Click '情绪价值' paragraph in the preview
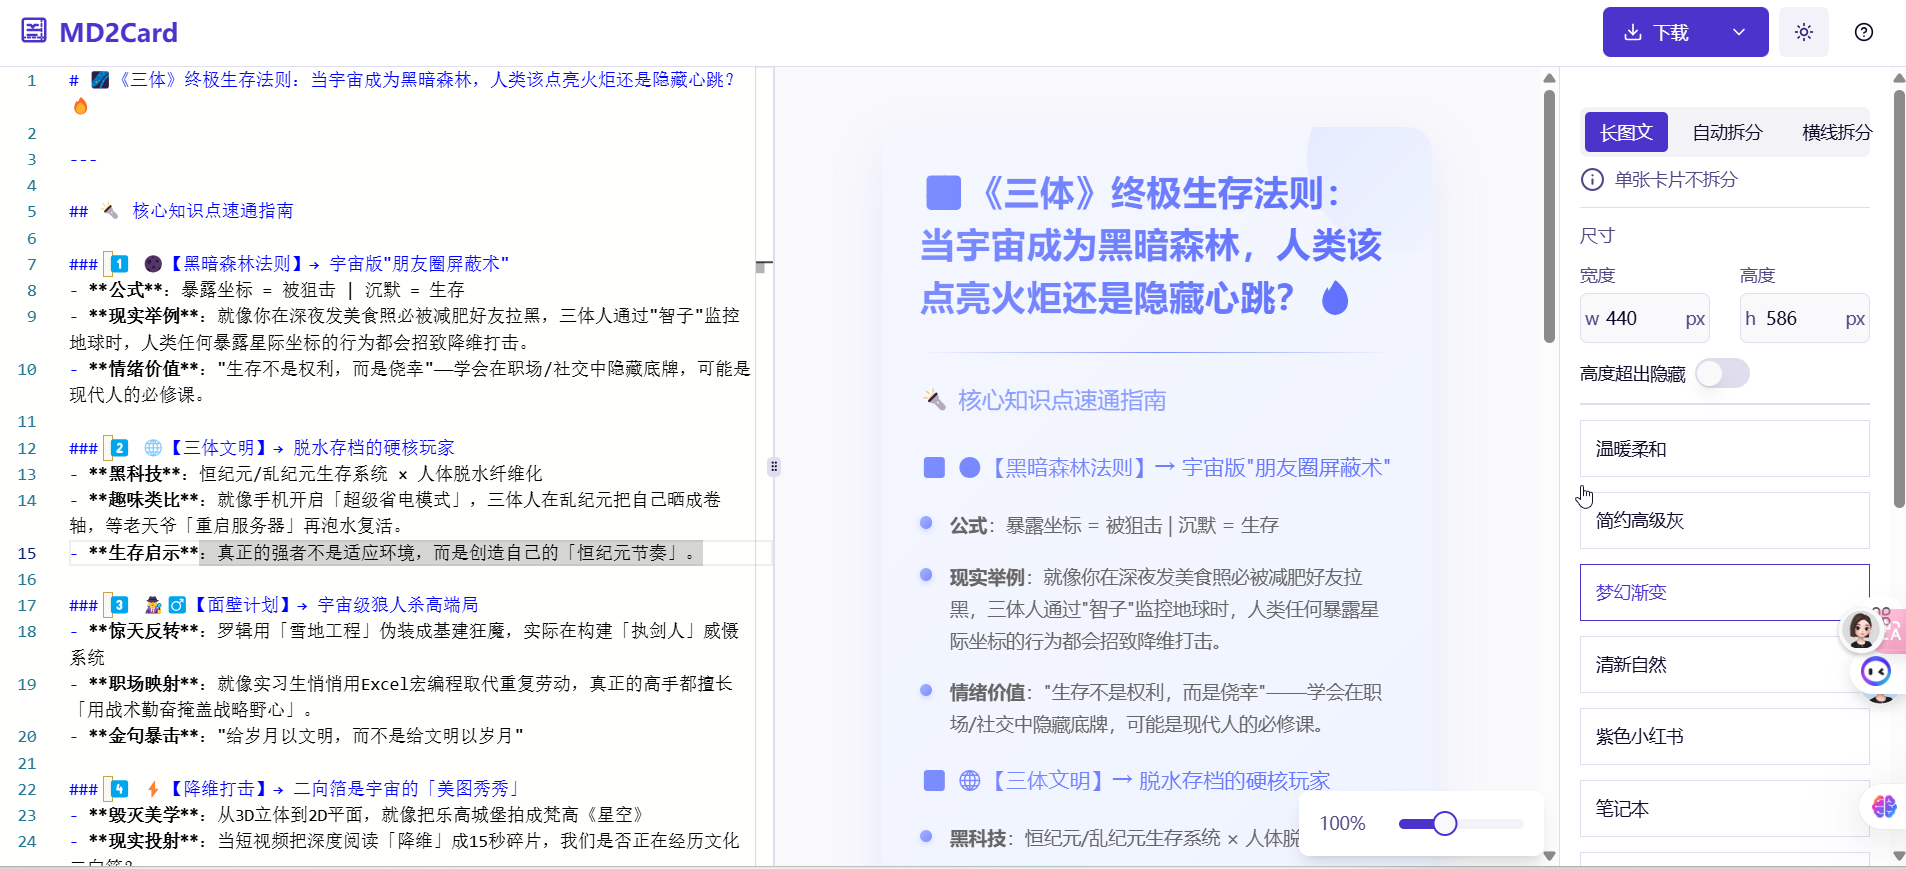 coord(1165,708)
